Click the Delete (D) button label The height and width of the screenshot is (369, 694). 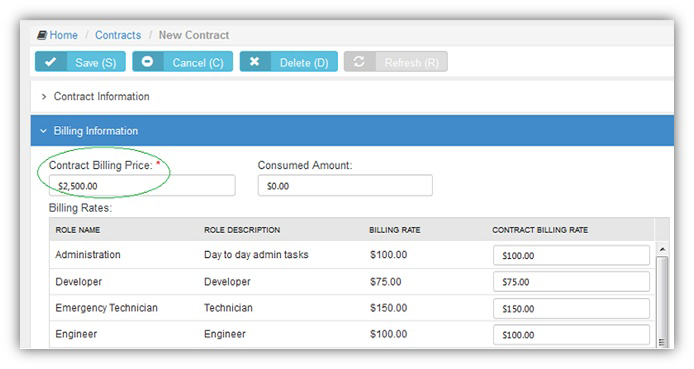pyautogui.click(x=304, y=62)
